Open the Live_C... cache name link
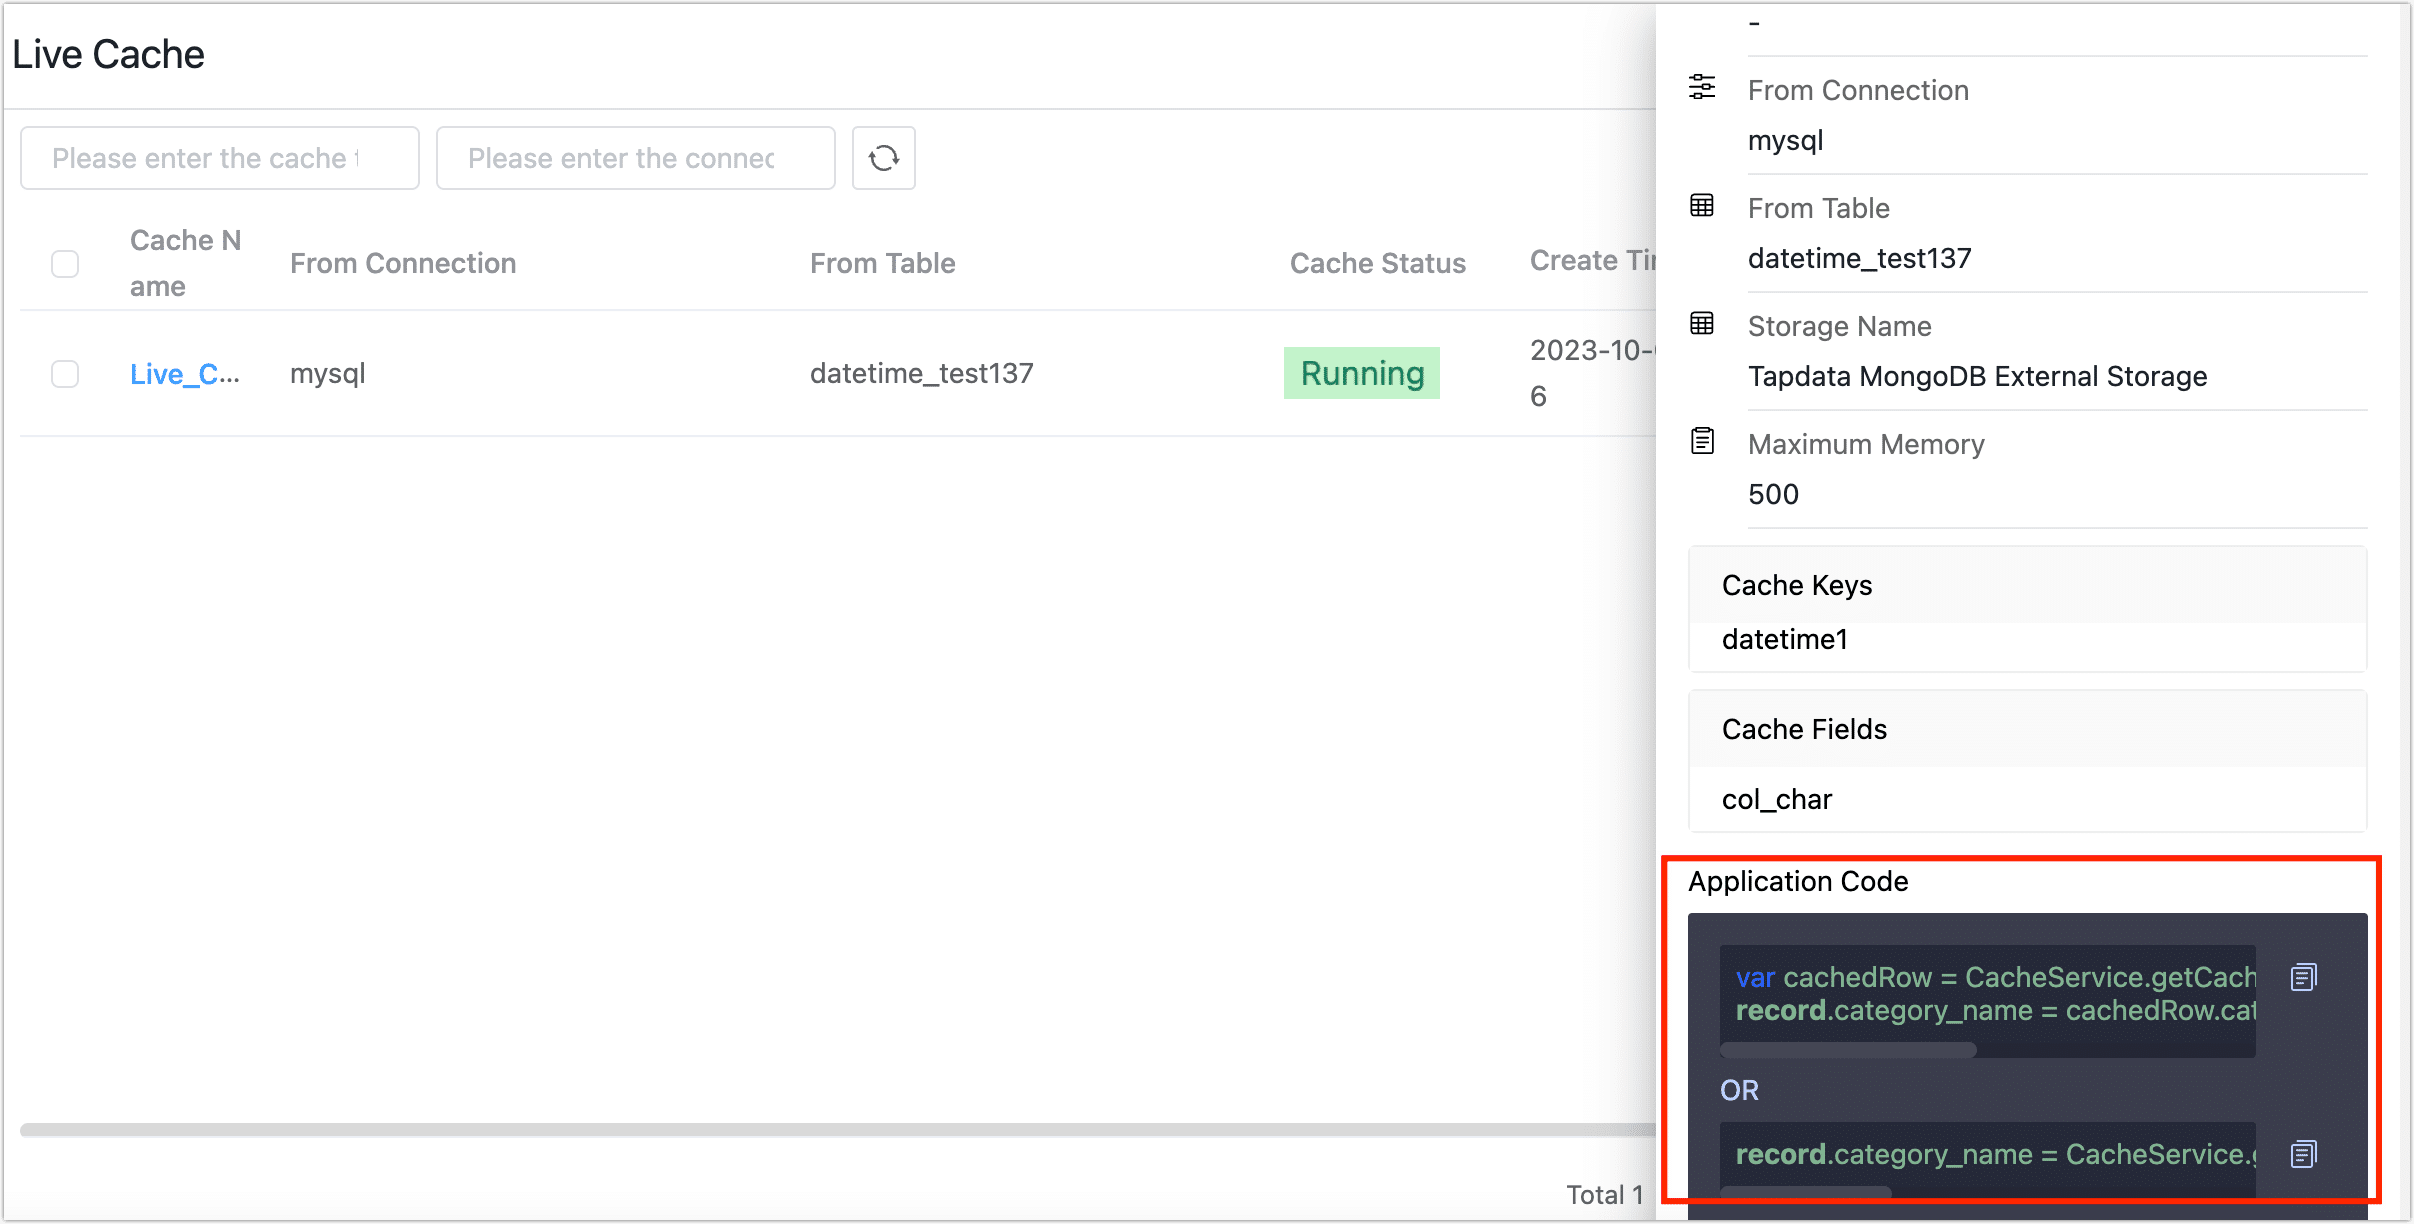2414x1224 pixels. [x=184, y=374]
